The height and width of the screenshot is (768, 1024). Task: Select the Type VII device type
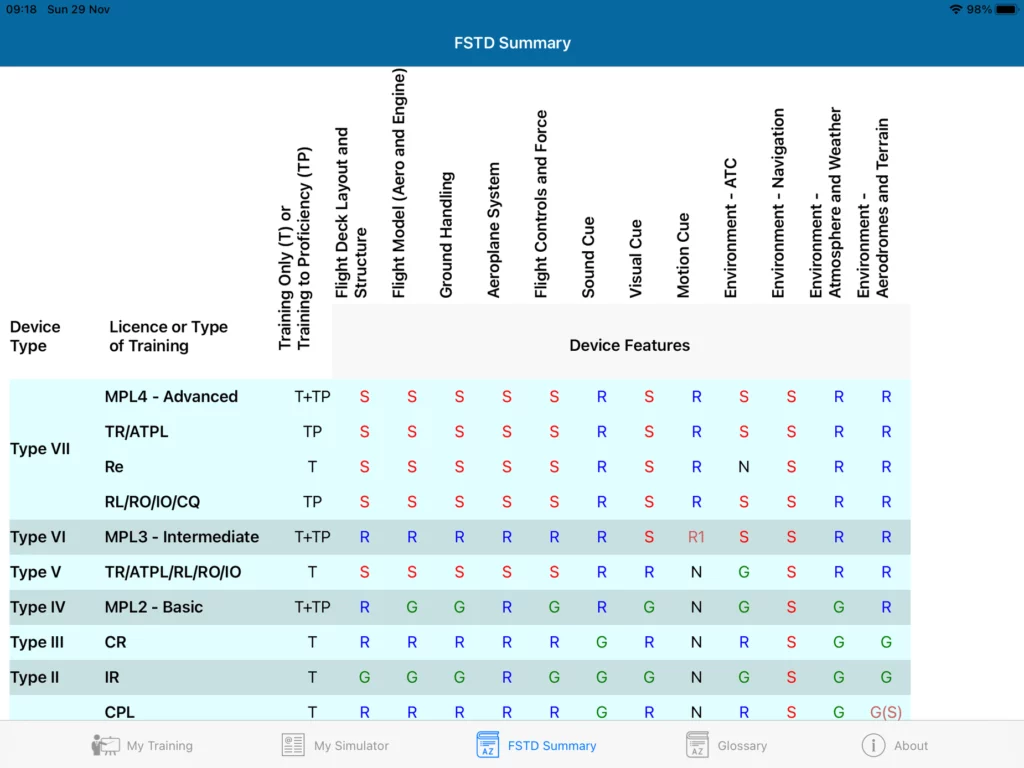click(x=40, y=449)
